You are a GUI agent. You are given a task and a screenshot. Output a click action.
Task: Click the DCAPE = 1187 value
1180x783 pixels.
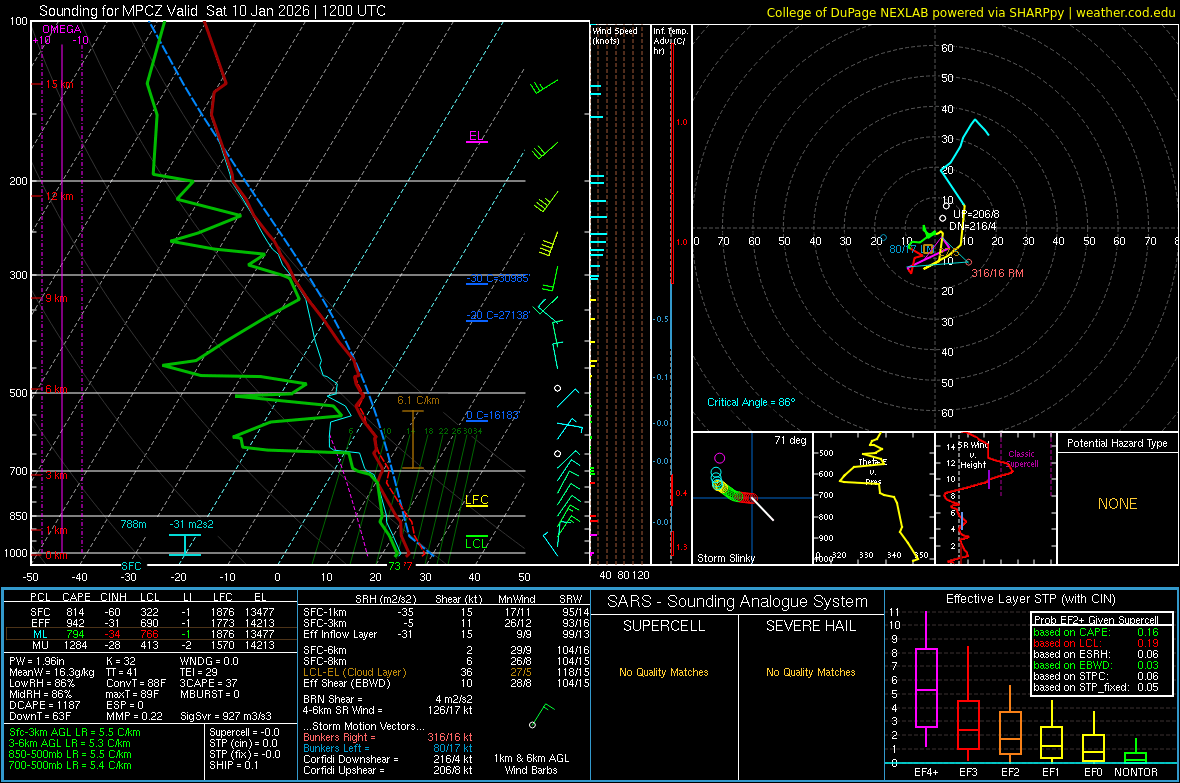44,705
